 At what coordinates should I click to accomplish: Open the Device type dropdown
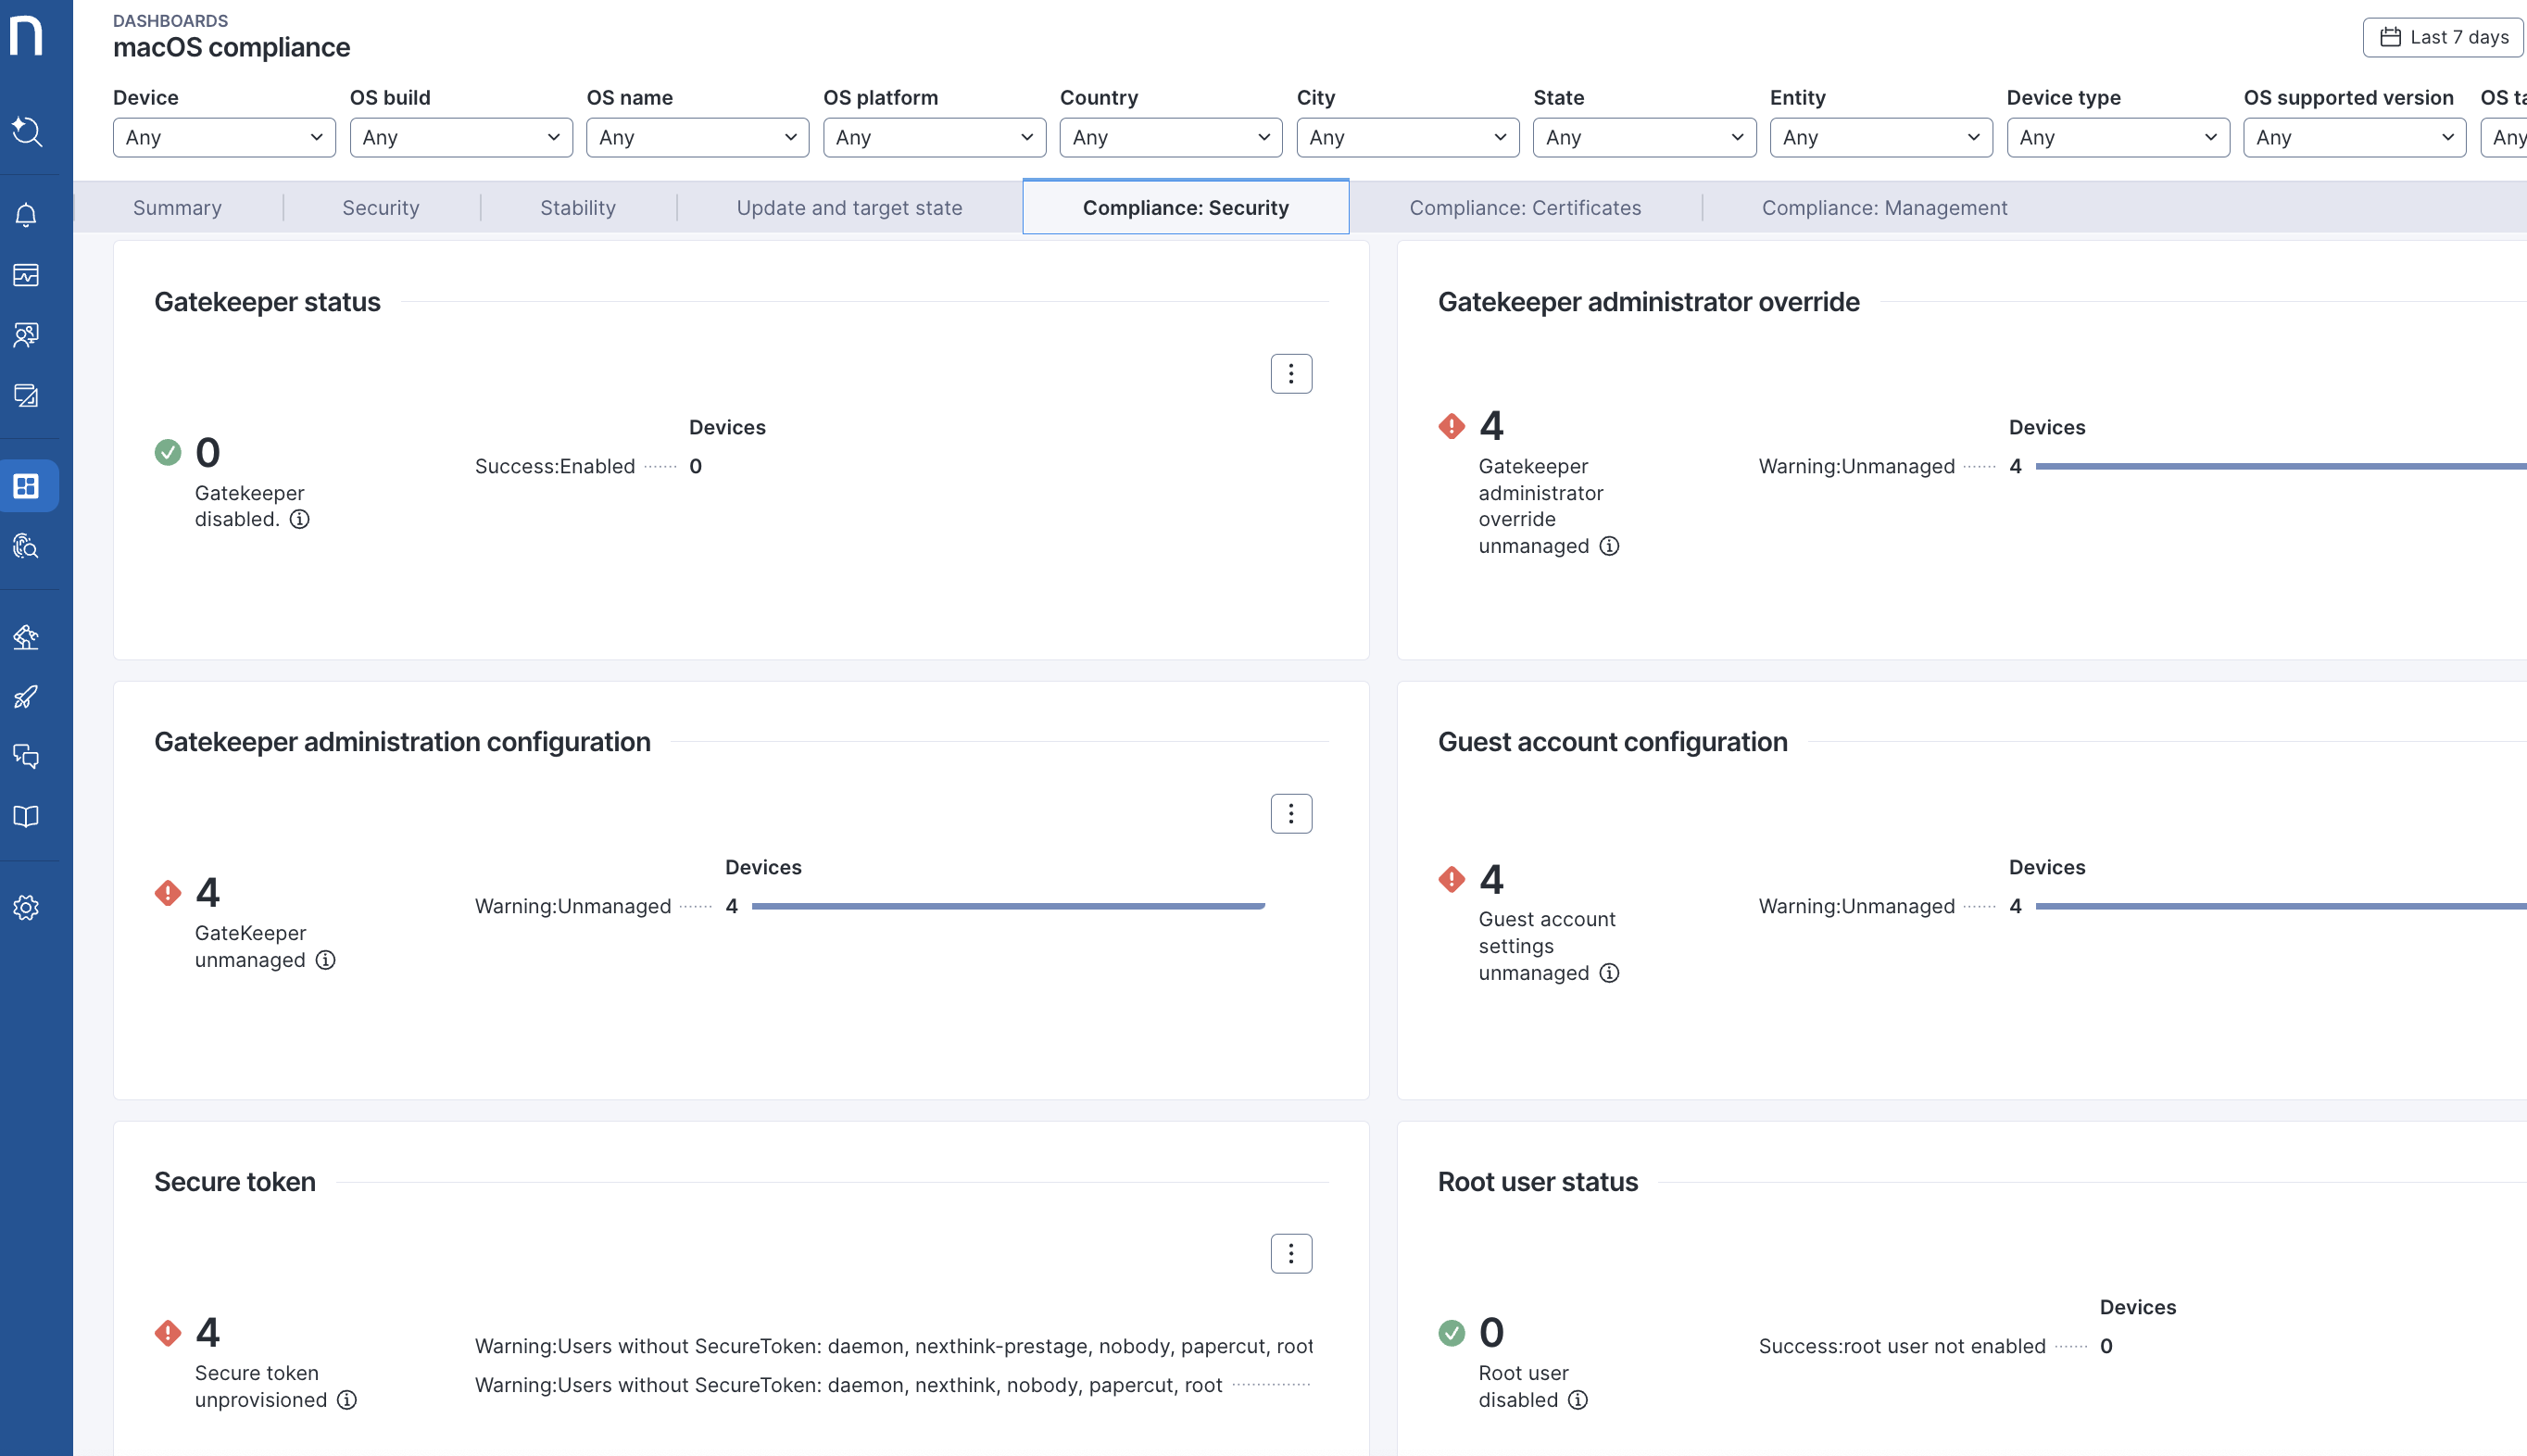point(2117,138)
